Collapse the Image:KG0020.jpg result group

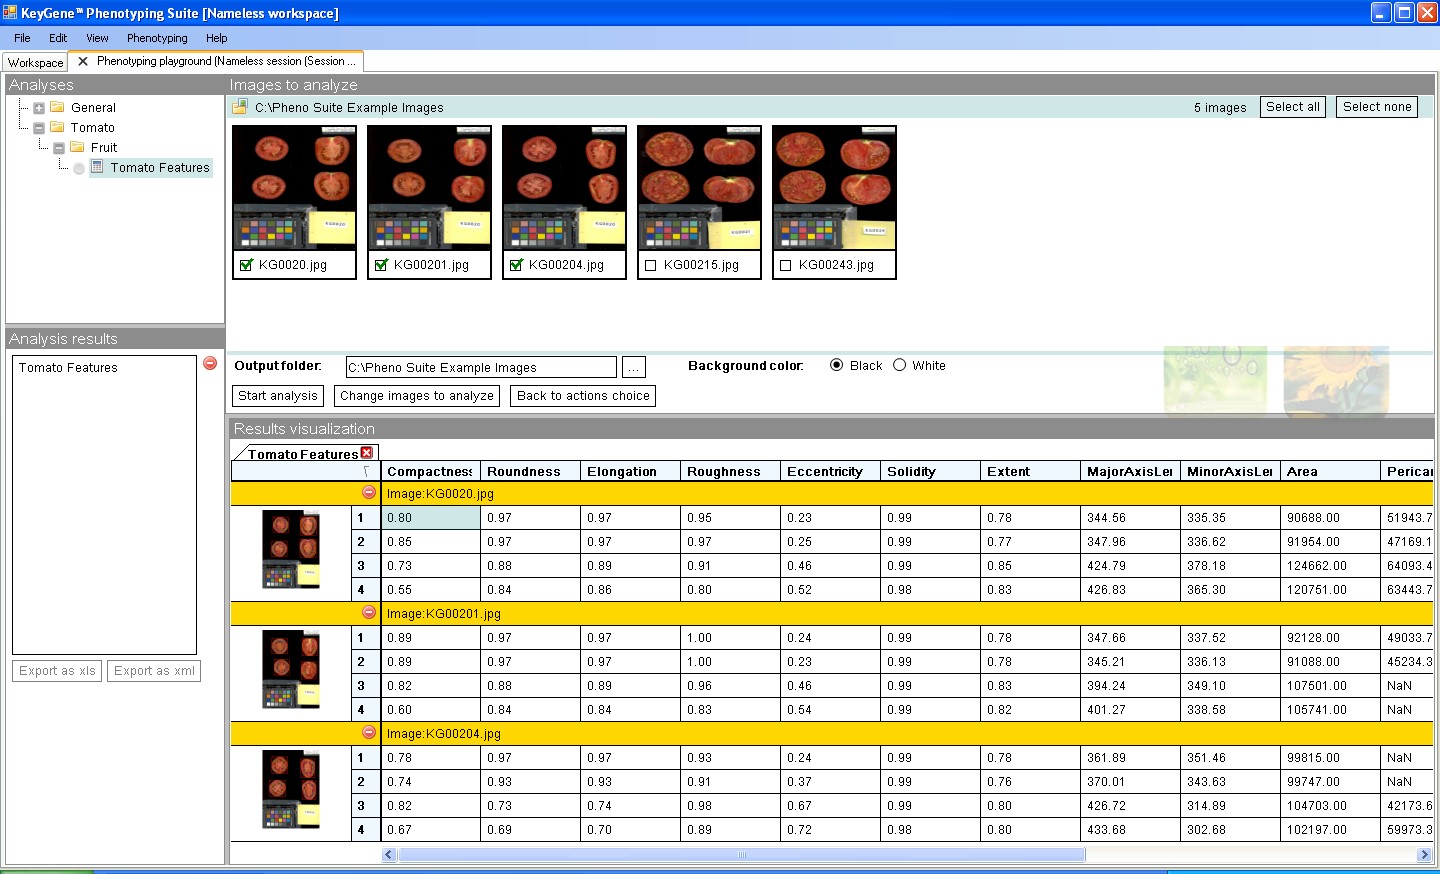369,493
